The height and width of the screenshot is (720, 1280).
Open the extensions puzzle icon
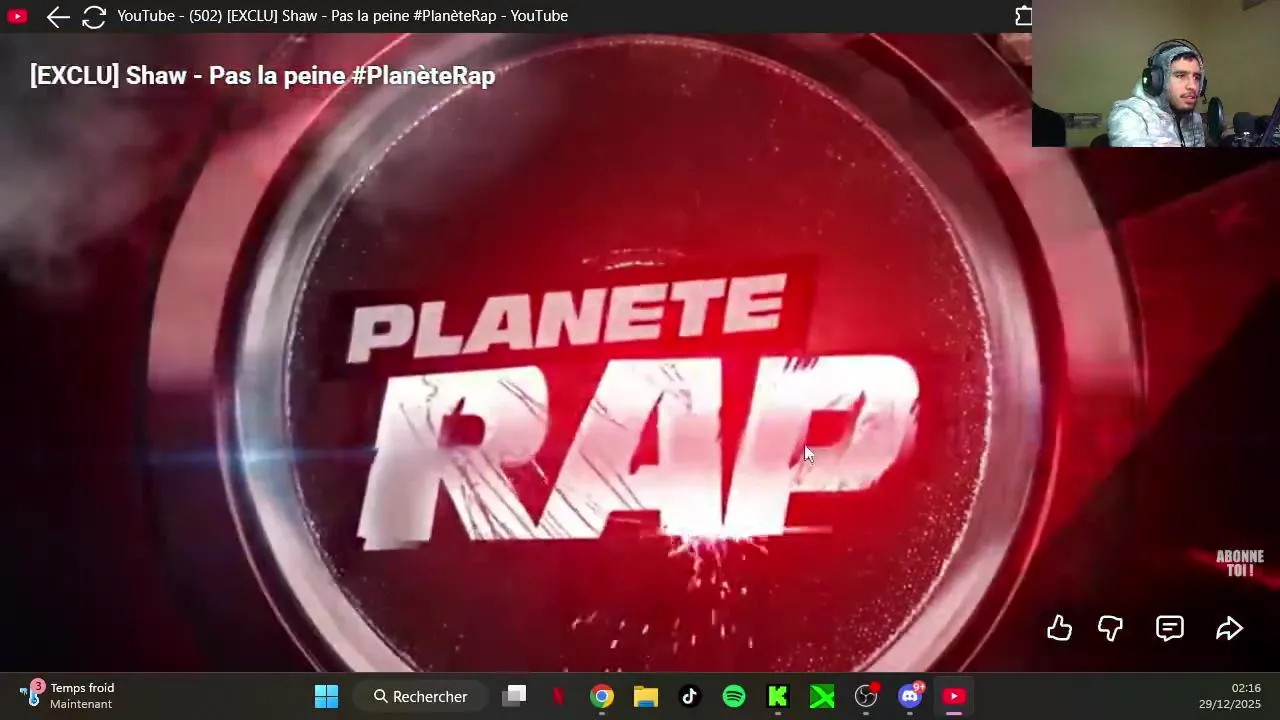tap(1023, 16)
